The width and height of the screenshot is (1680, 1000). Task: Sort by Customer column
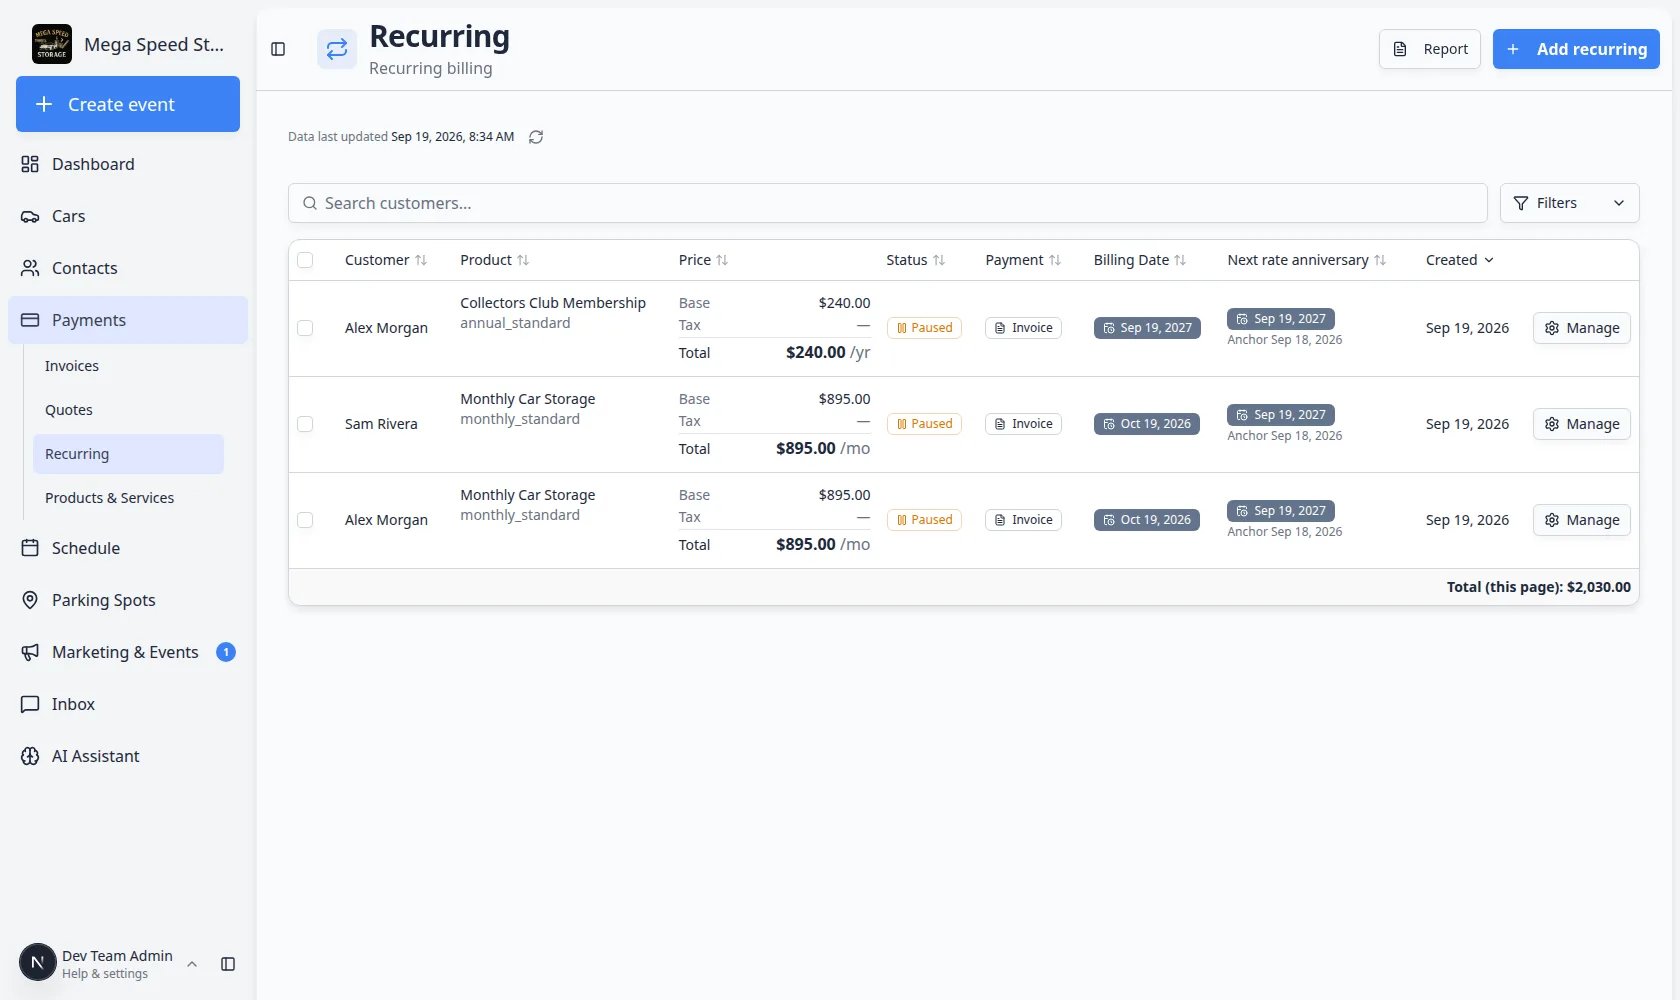pyautogui.click(x=386, y=260)
